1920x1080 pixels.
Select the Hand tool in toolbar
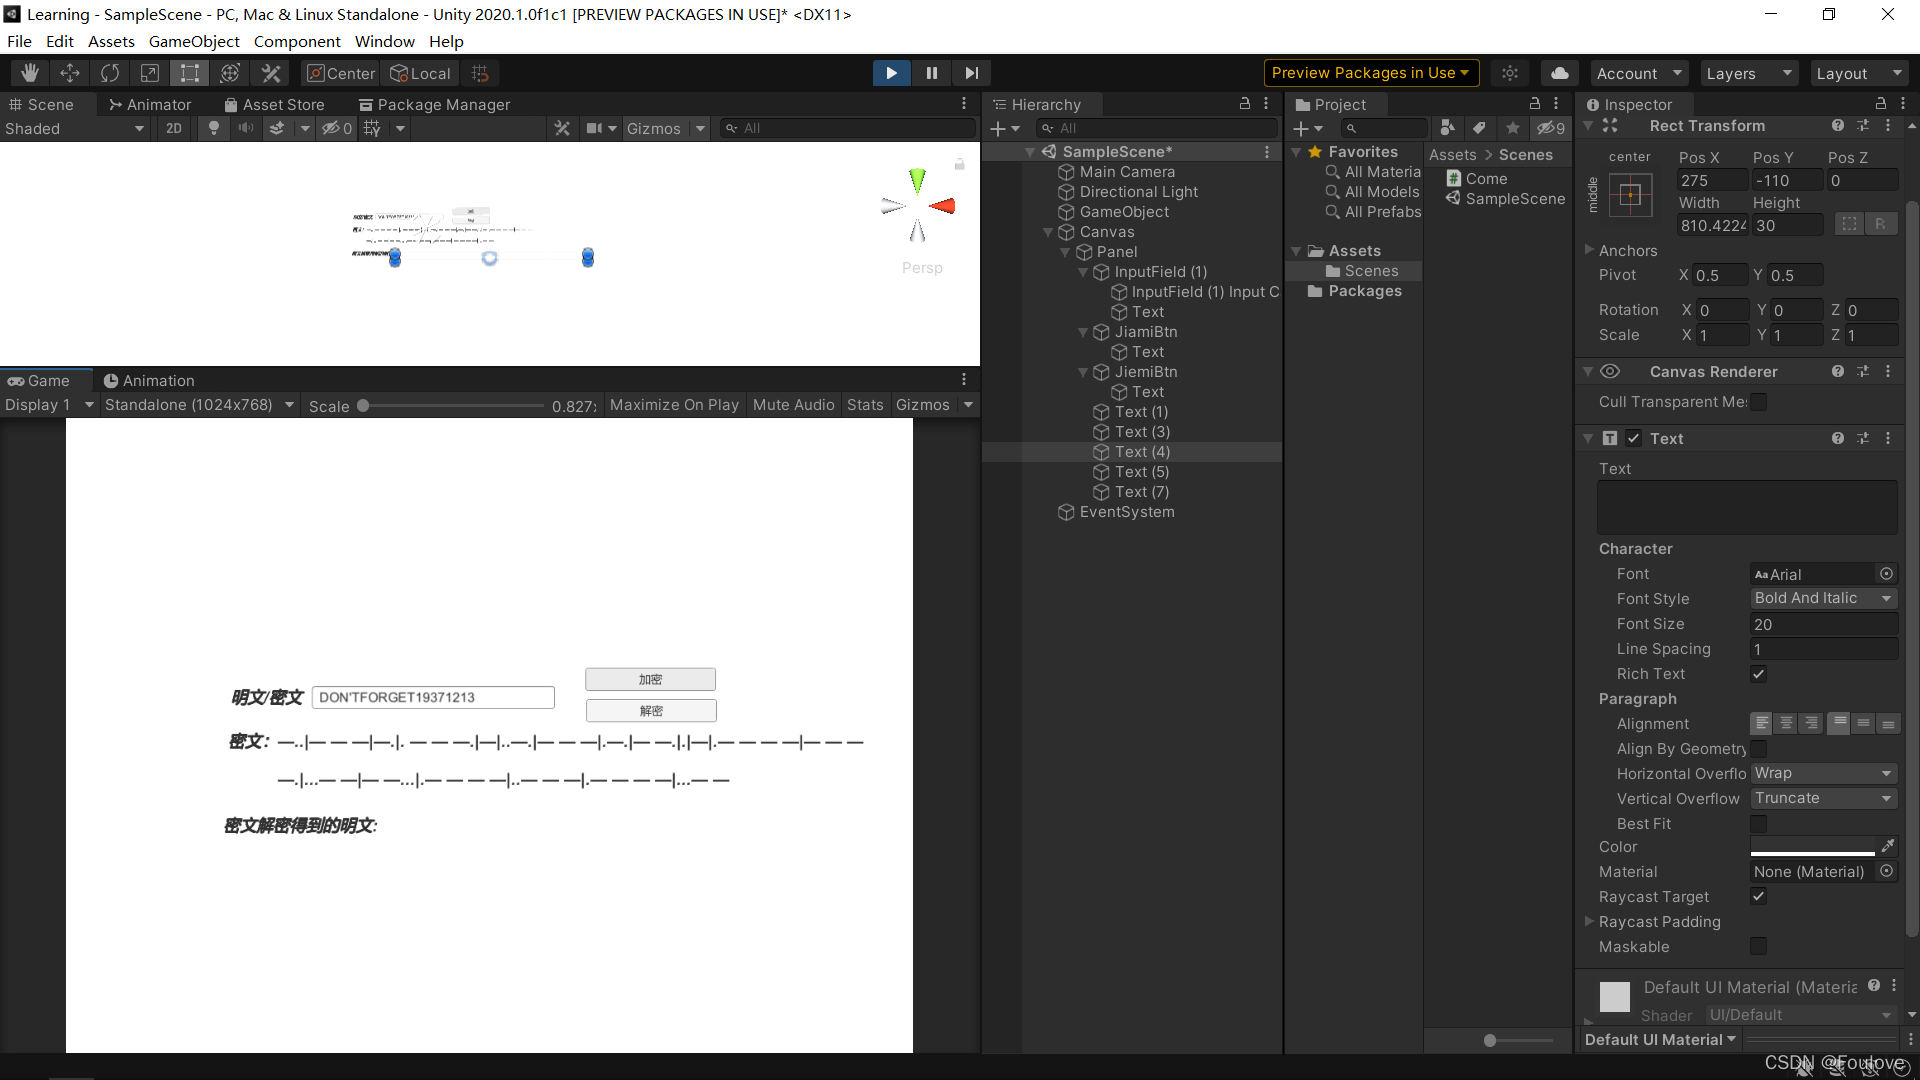coord(30,73)
